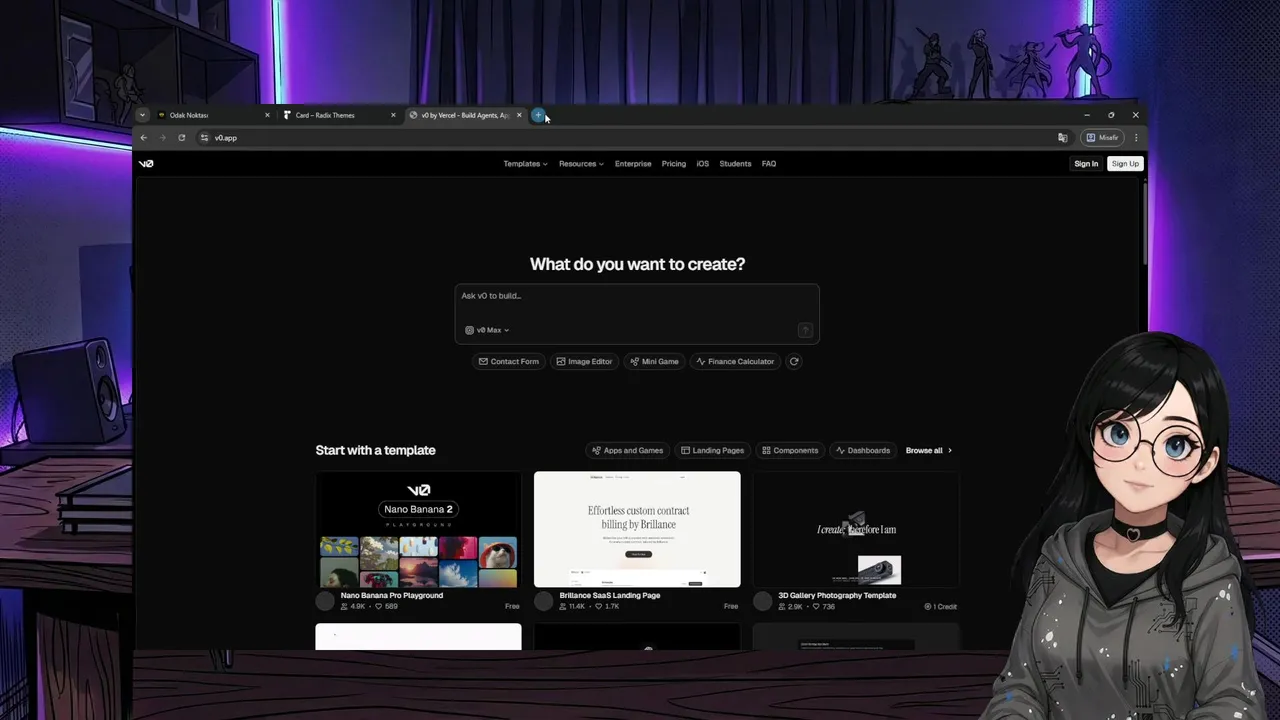Click the author avatar beside Nano Banana Pro Playground

click(325, 601)
